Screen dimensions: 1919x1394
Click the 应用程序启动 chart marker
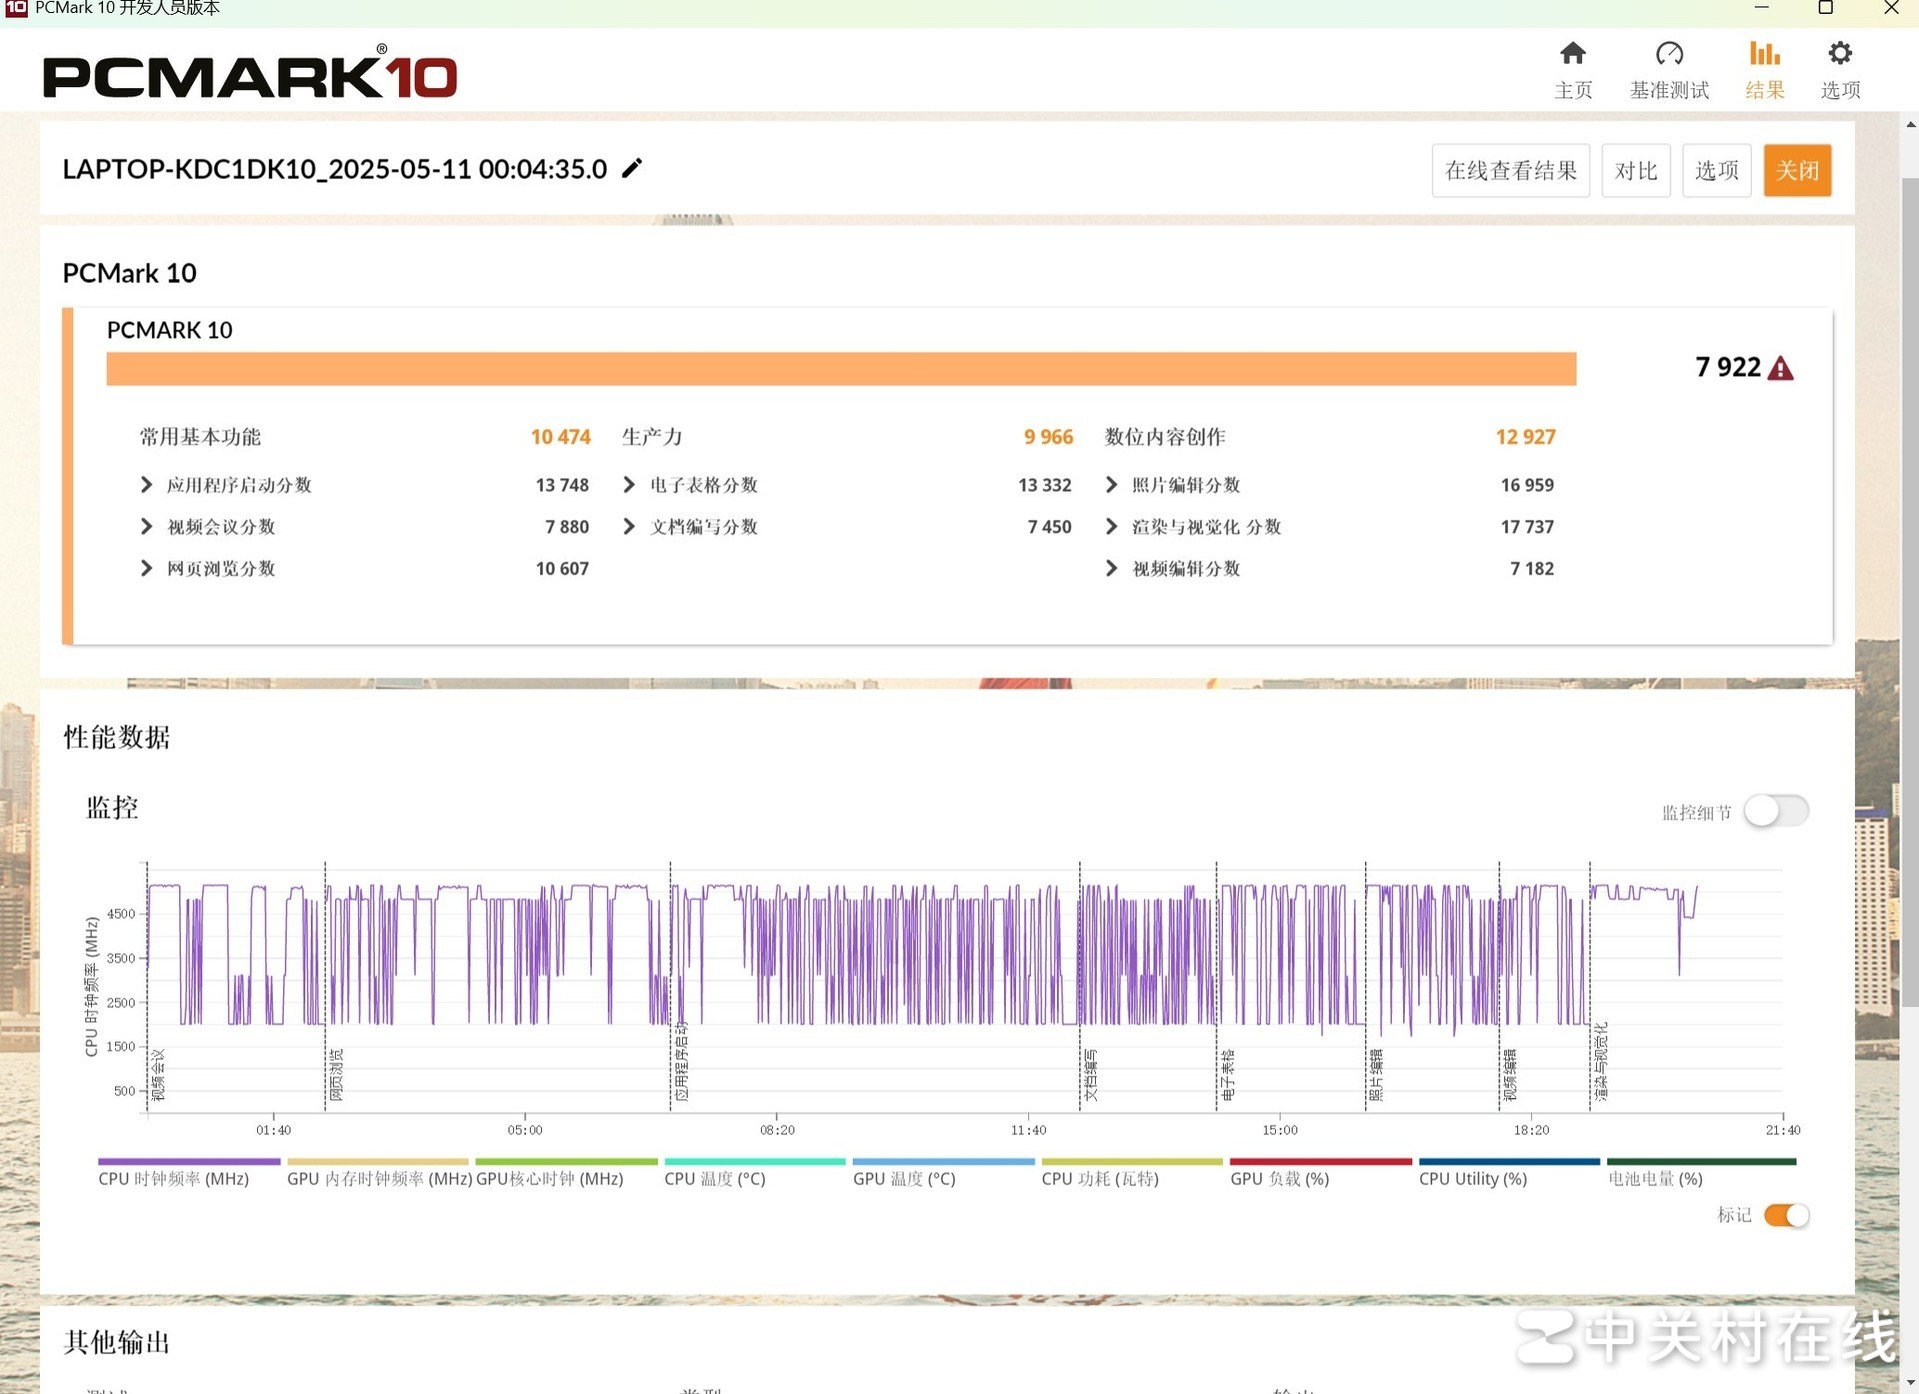click(x=681, y=1061)
